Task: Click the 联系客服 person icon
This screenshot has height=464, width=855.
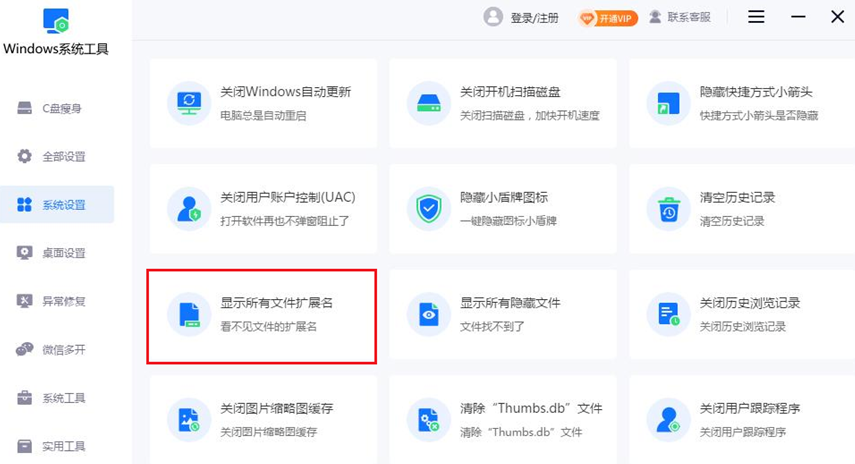Action: [655, 17]
